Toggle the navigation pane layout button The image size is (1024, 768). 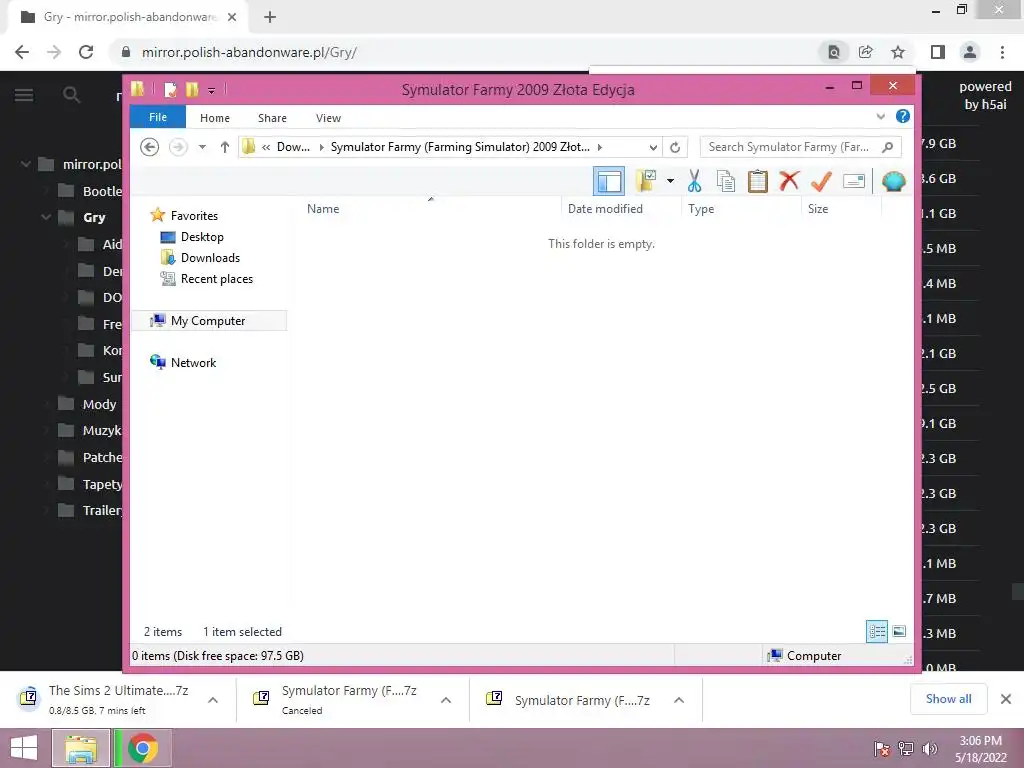609,181
